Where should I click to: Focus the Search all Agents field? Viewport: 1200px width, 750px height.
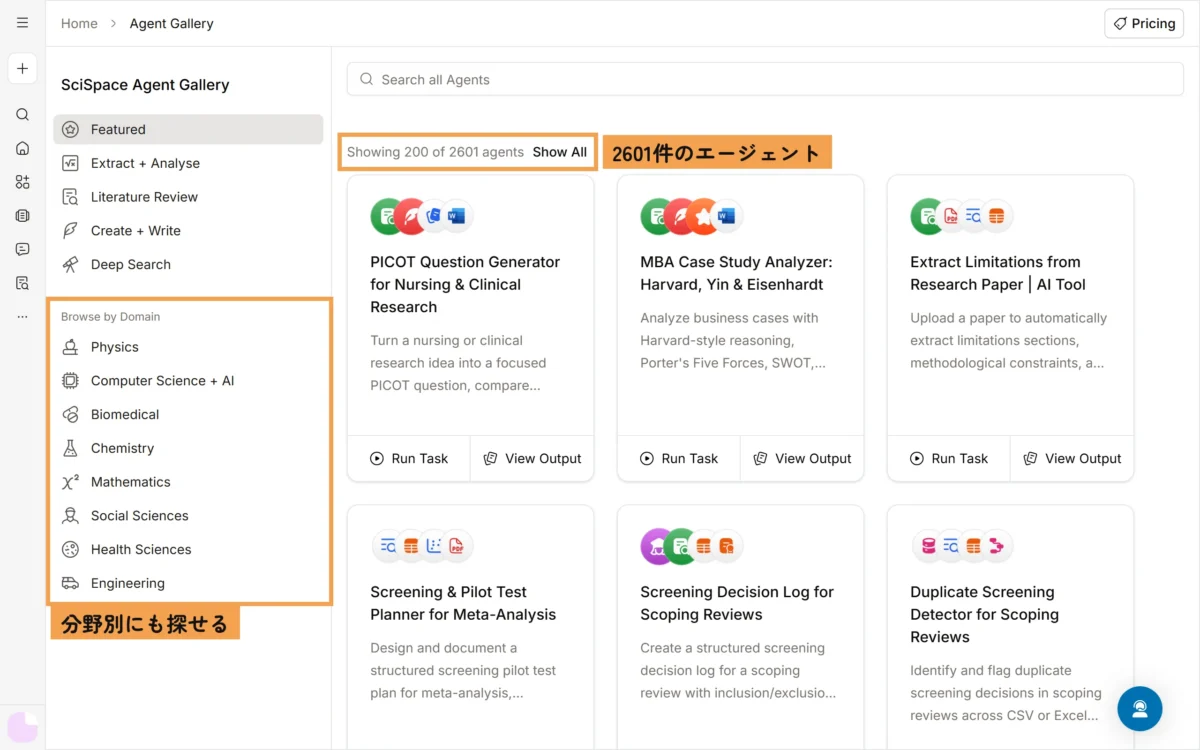[765, 80]
